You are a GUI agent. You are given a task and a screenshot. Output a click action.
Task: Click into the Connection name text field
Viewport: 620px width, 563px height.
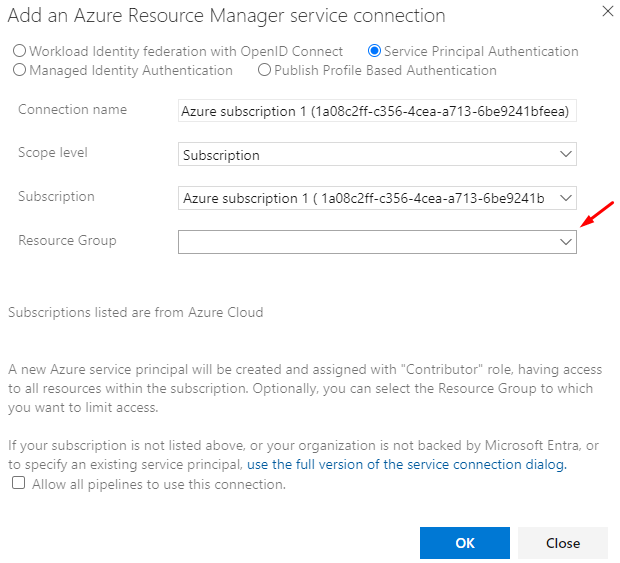(x=376, y=112)
